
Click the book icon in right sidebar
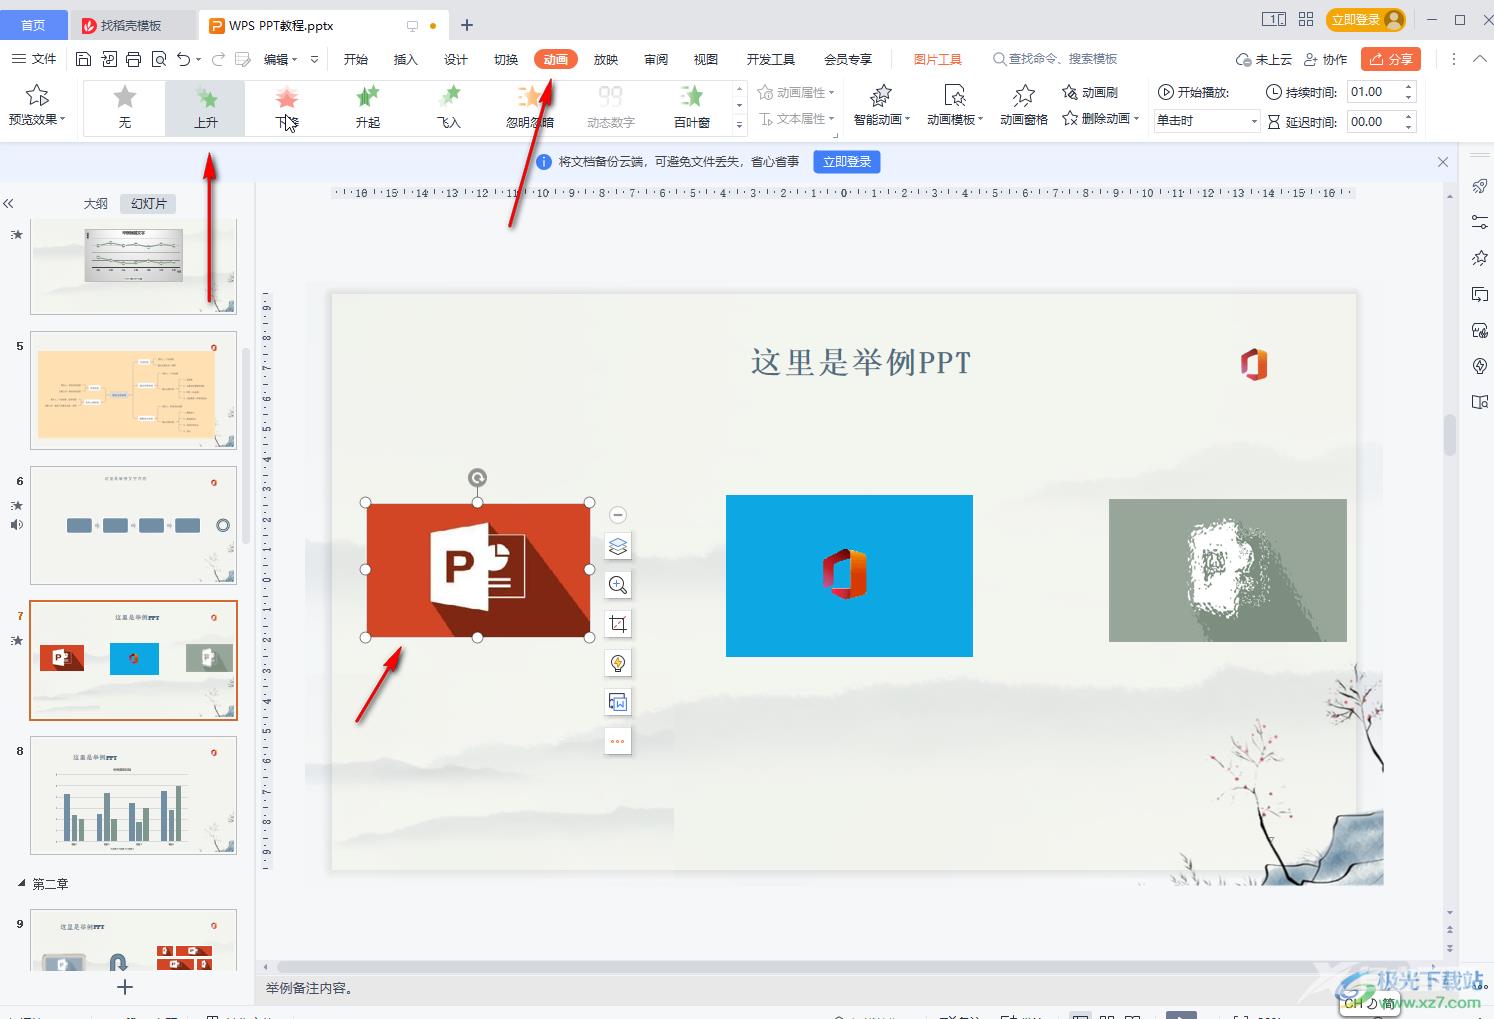click(1480, 402)
